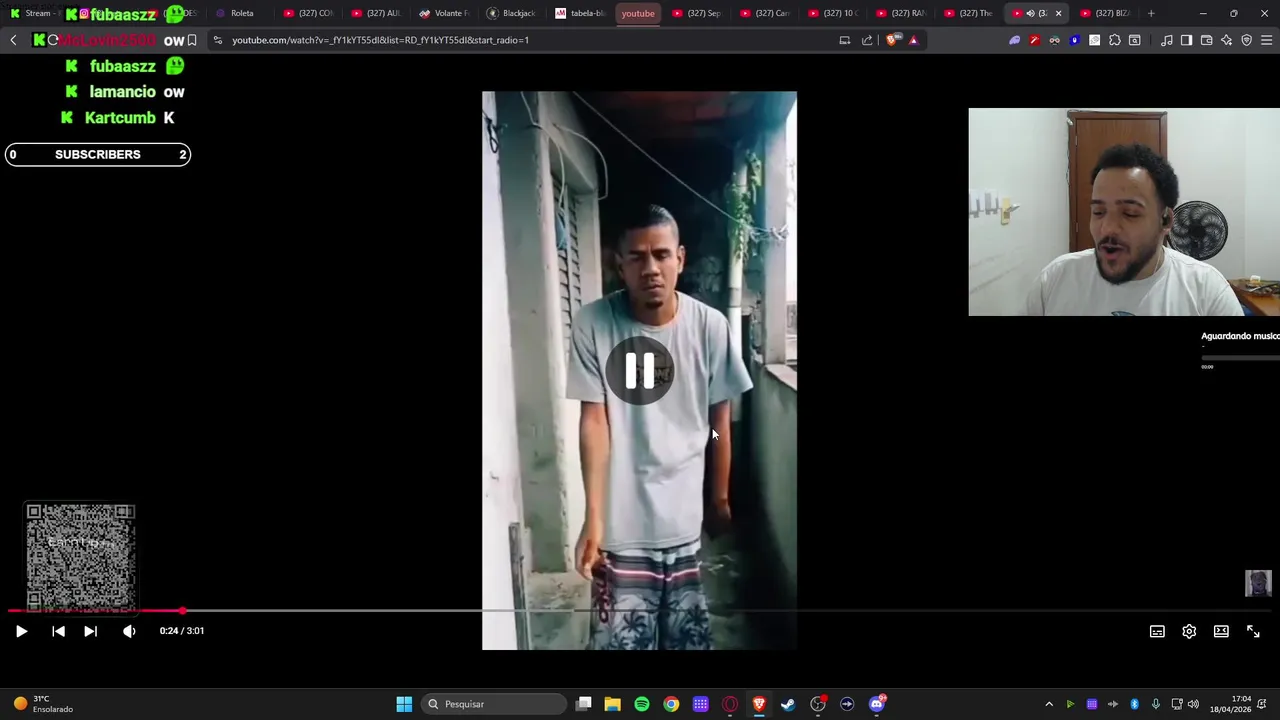
Task: Open Opera GX from the taskbar
Action: pyautogui.click(x=730, y=704)
